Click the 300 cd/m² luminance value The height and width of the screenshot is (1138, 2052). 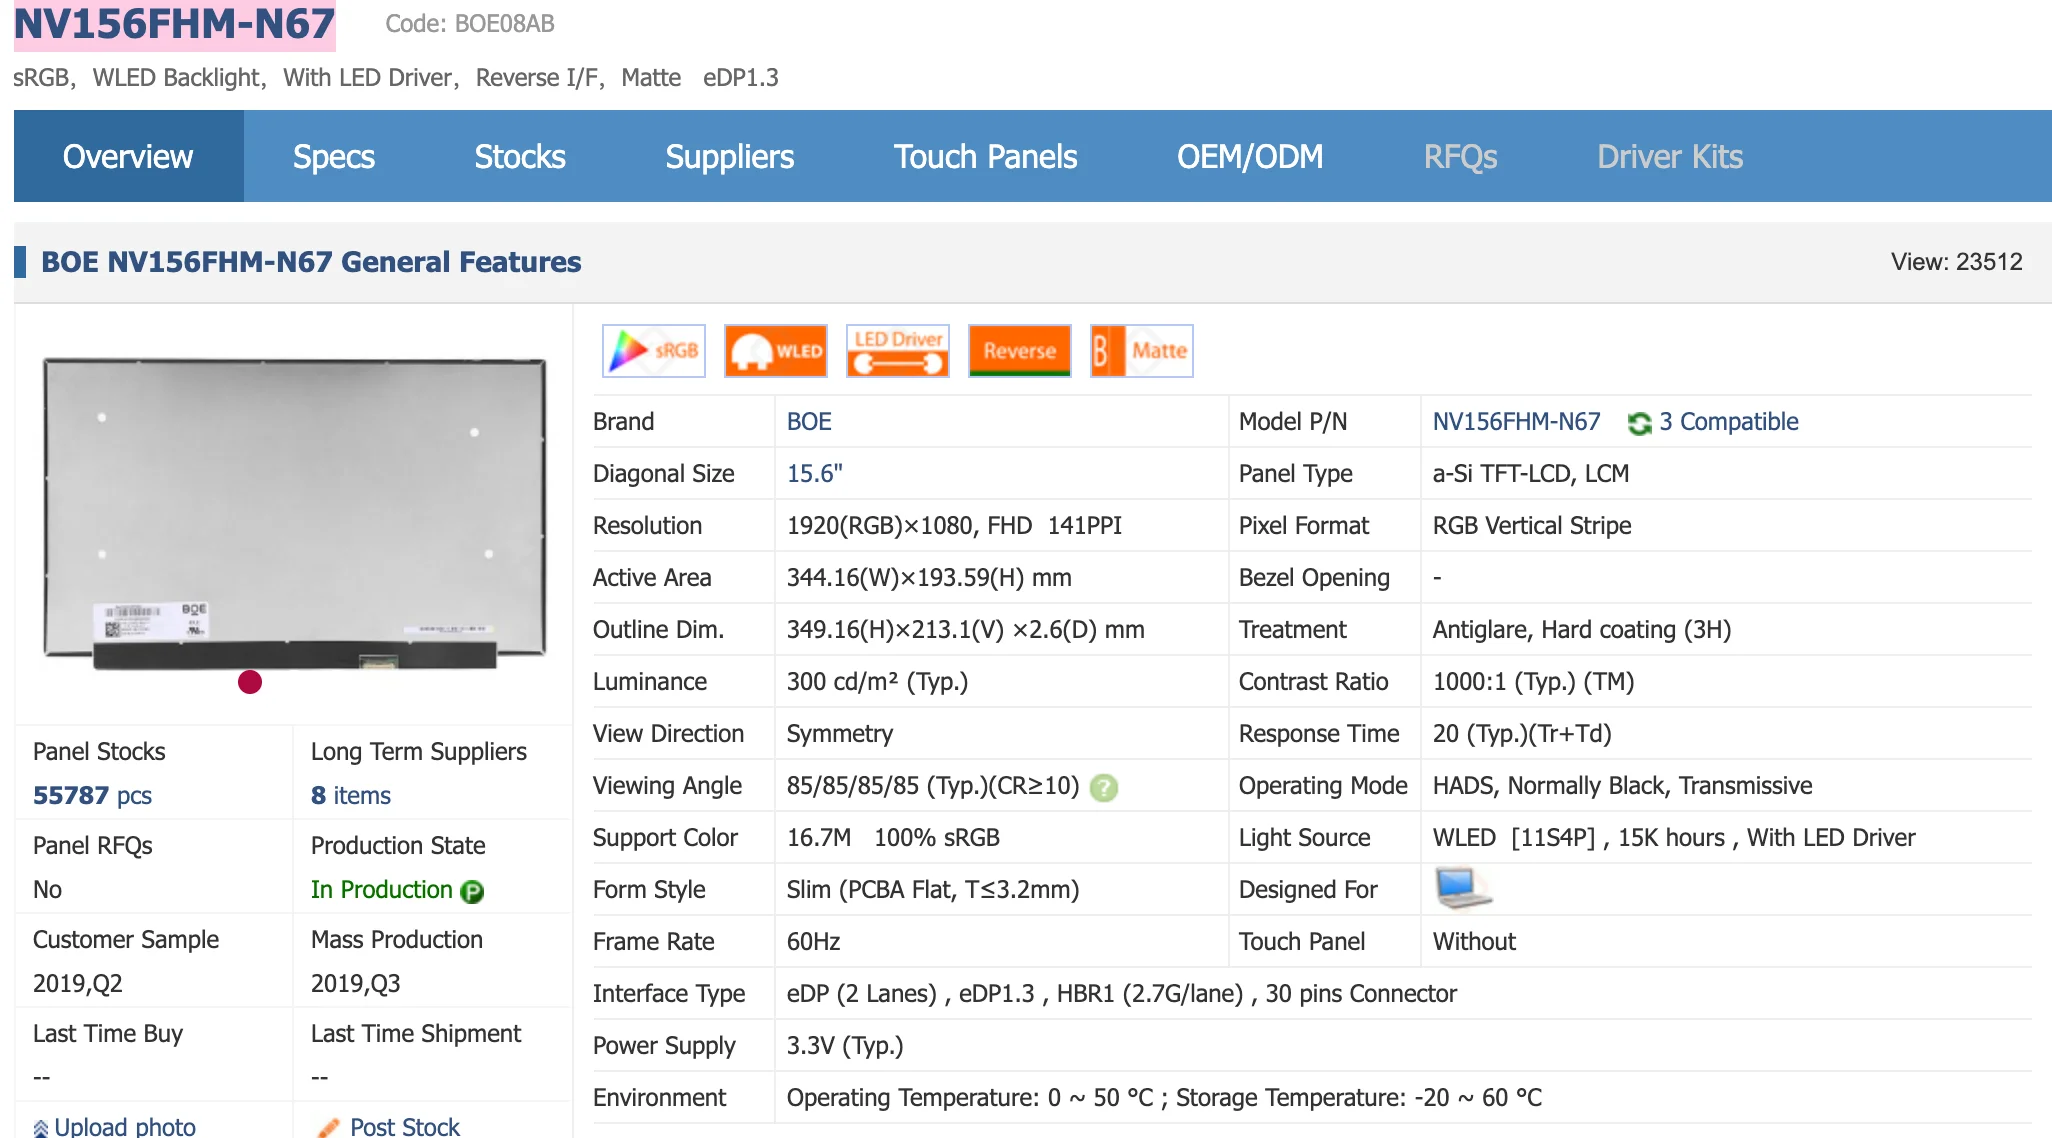coord(877,682)
